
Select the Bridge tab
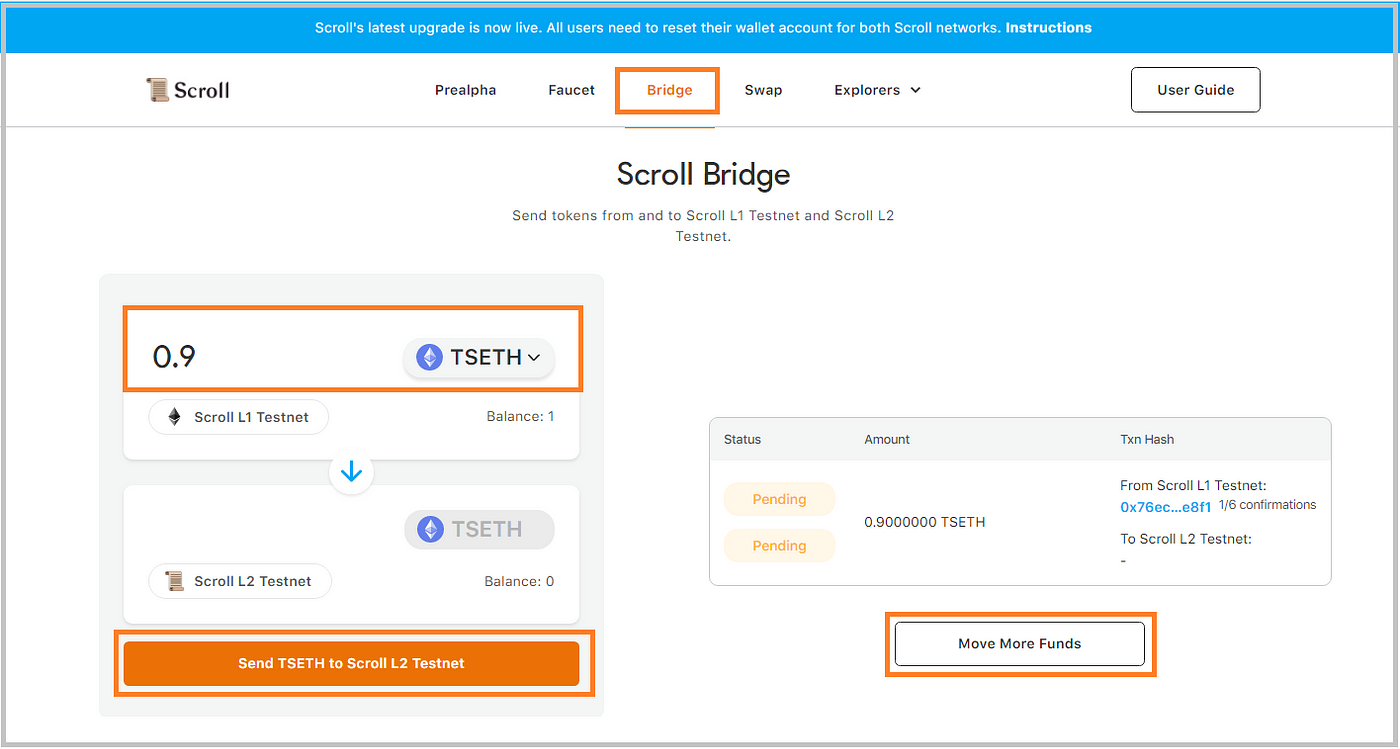pos(669,90)
